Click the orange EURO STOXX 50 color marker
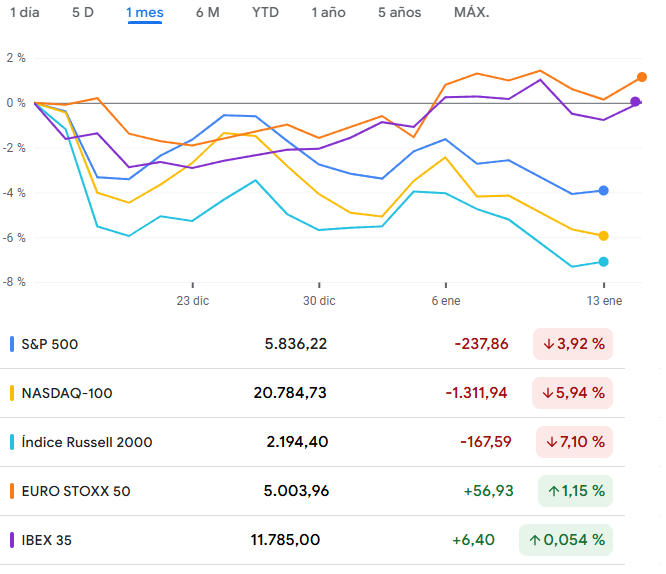 [11, 491]
